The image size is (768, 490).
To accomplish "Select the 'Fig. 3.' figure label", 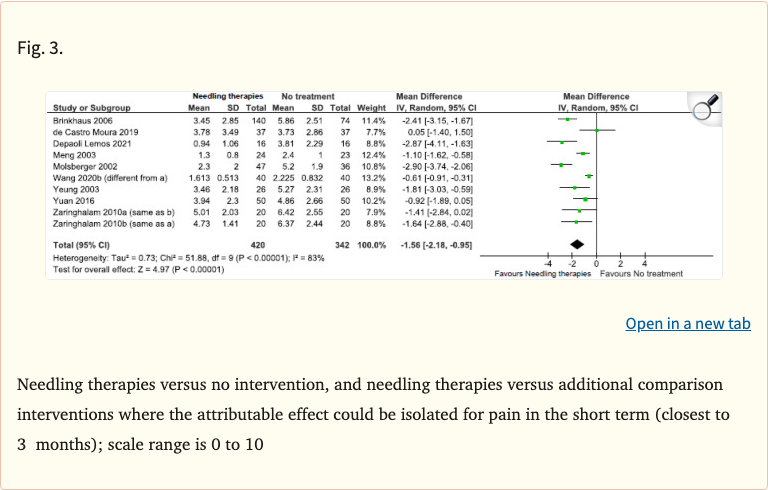I will tap(41, 47).
